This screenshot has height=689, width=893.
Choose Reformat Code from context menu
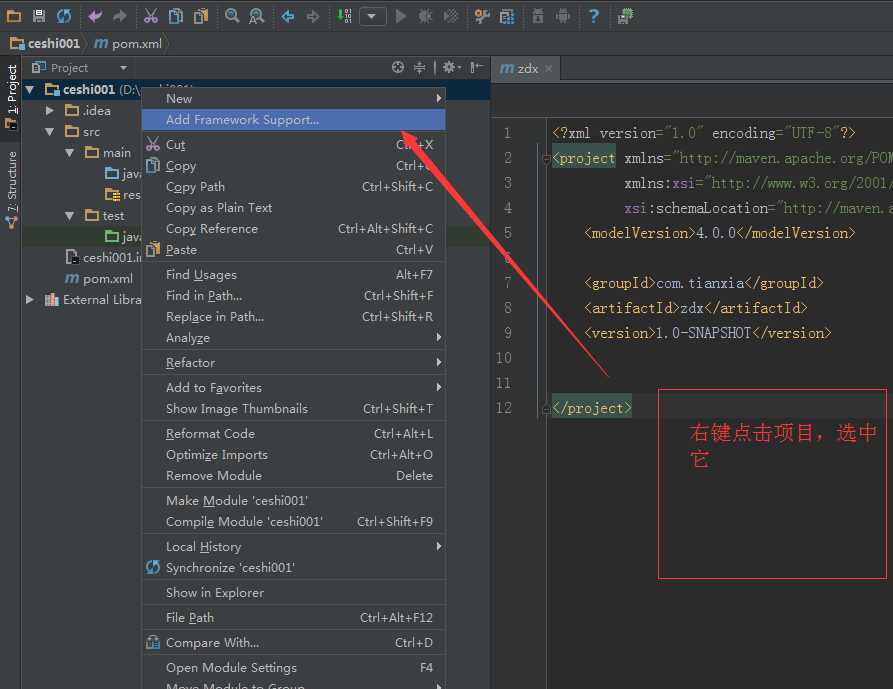[x=293, y=434]
